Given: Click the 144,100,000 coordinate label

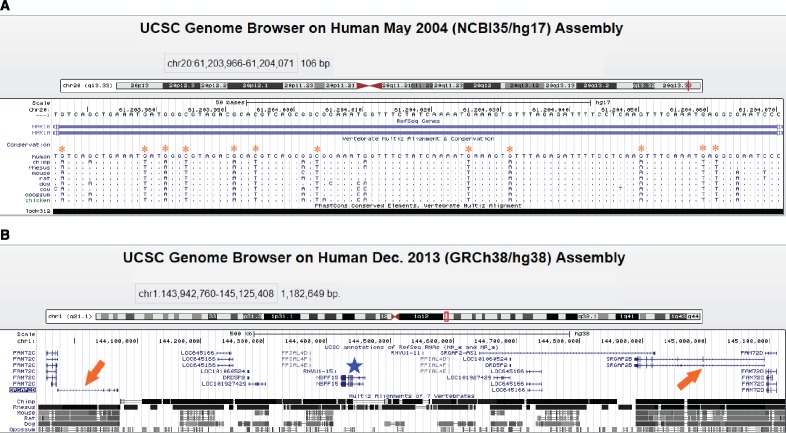Looking at the screenshot, I should click(x=116, y=340).
